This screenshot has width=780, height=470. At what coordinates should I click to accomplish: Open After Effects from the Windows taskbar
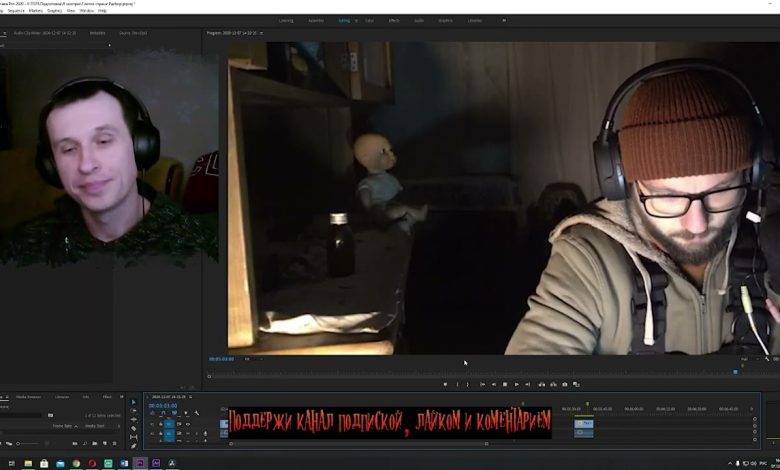click(x=156, y=463)
